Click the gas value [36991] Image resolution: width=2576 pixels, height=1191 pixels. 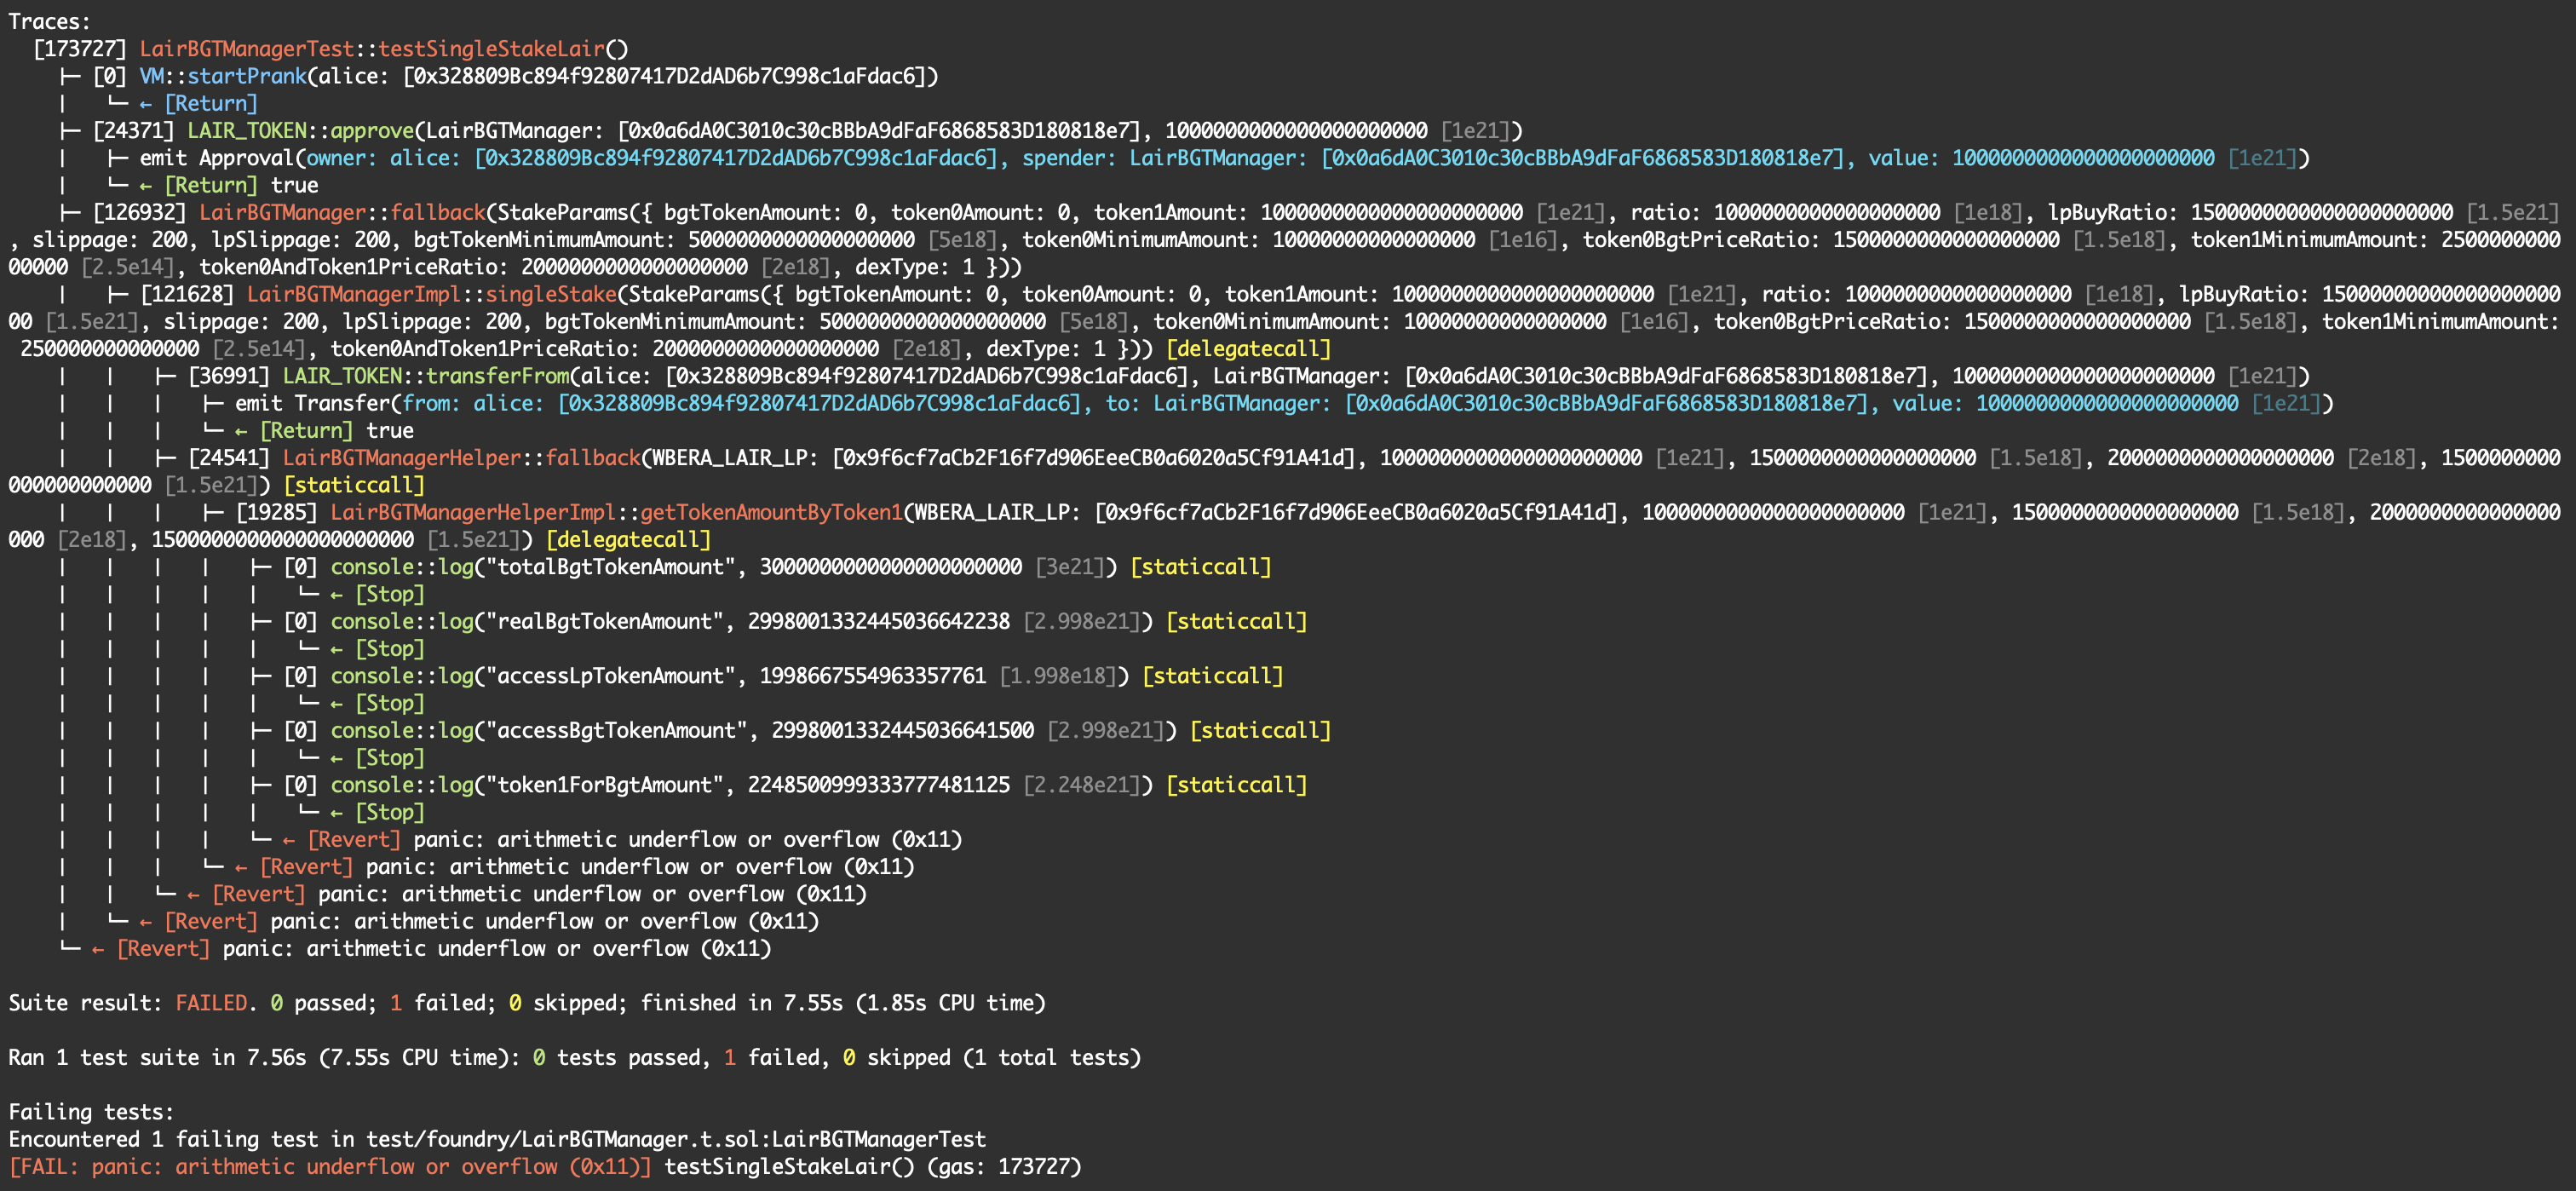click(x=229, y=376)
